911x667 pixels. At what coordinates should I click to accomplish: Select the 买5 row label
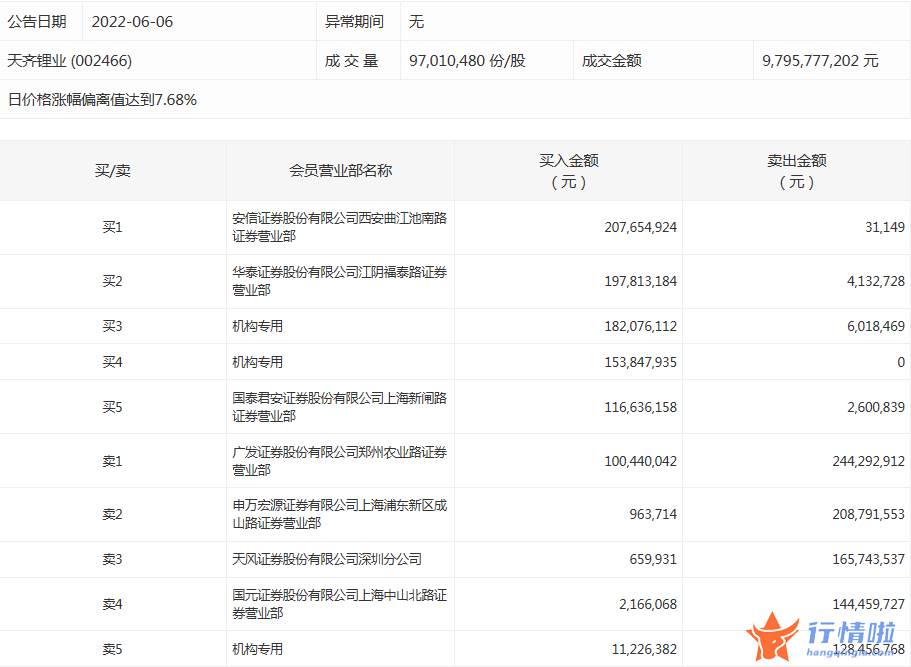[113, 407]
